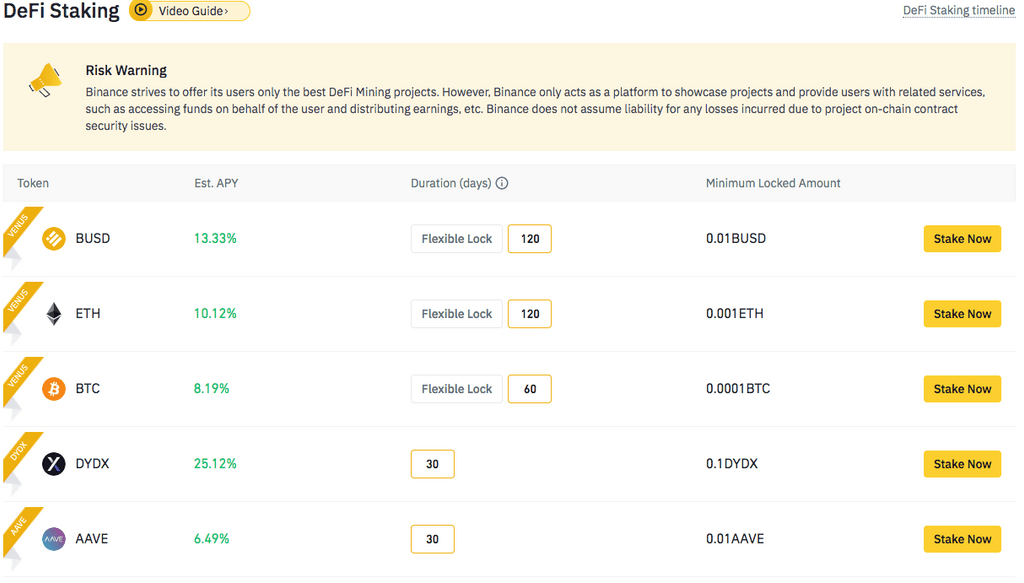The height and width of the screenshot is (583, 1024).
Task: Click the AAVE token icon
Action: pos(54,539)
